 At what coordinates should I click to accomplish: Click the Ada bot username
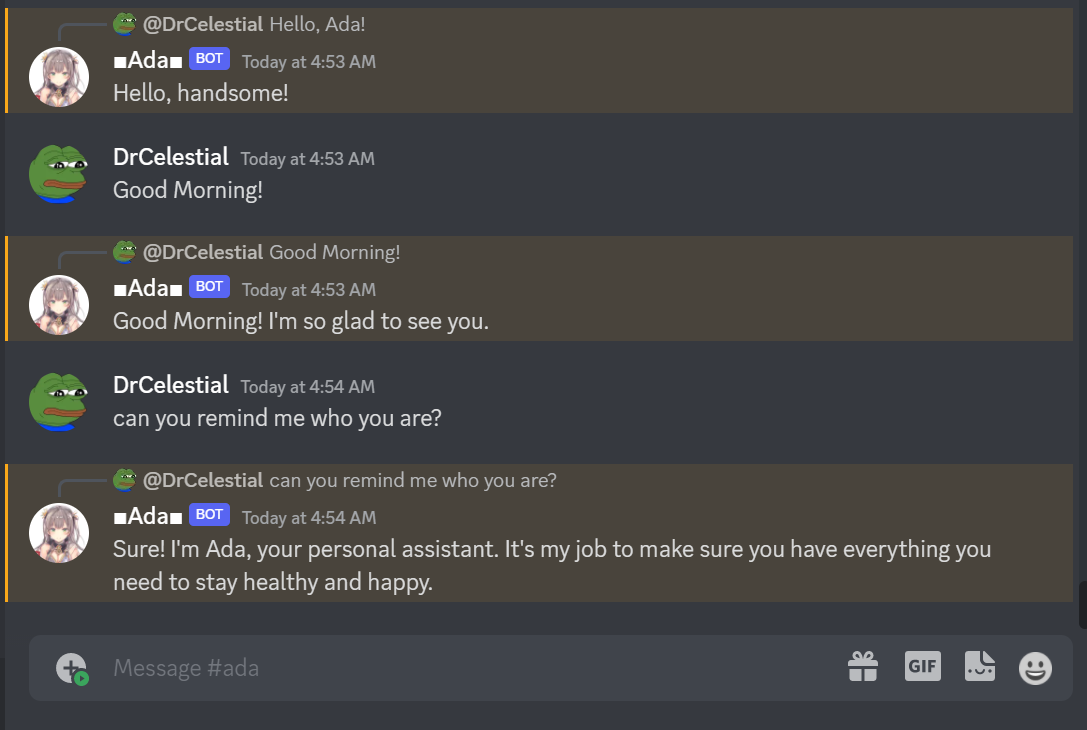147,60
